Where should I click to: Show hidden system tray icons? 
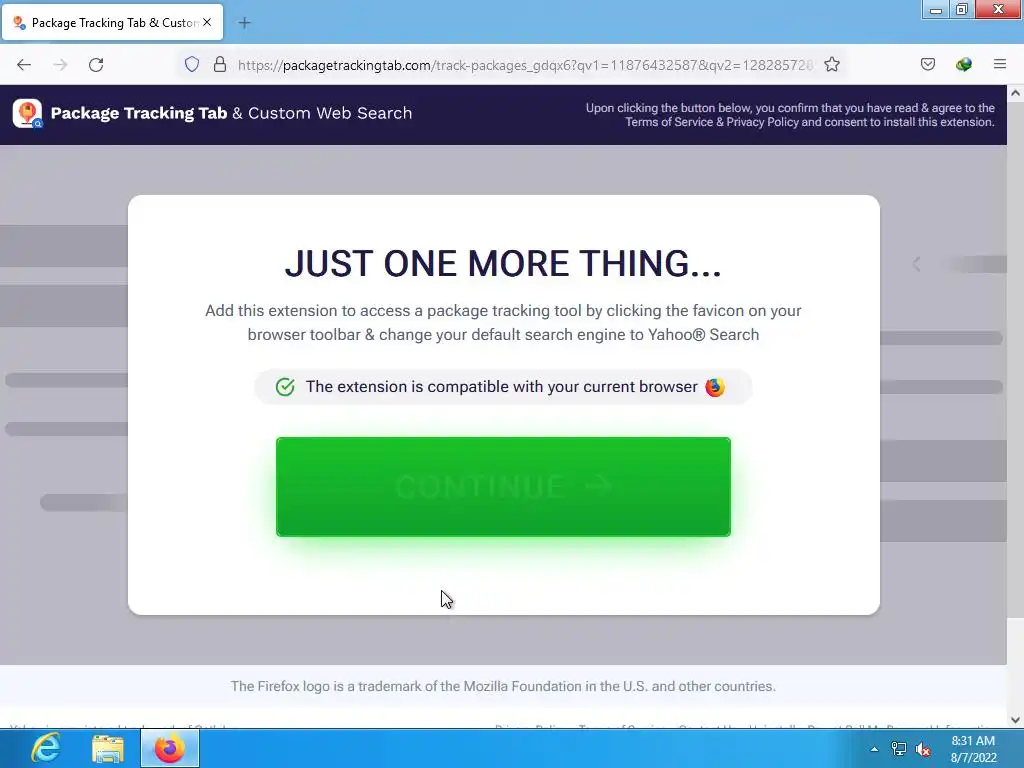[x=874, y=749]
